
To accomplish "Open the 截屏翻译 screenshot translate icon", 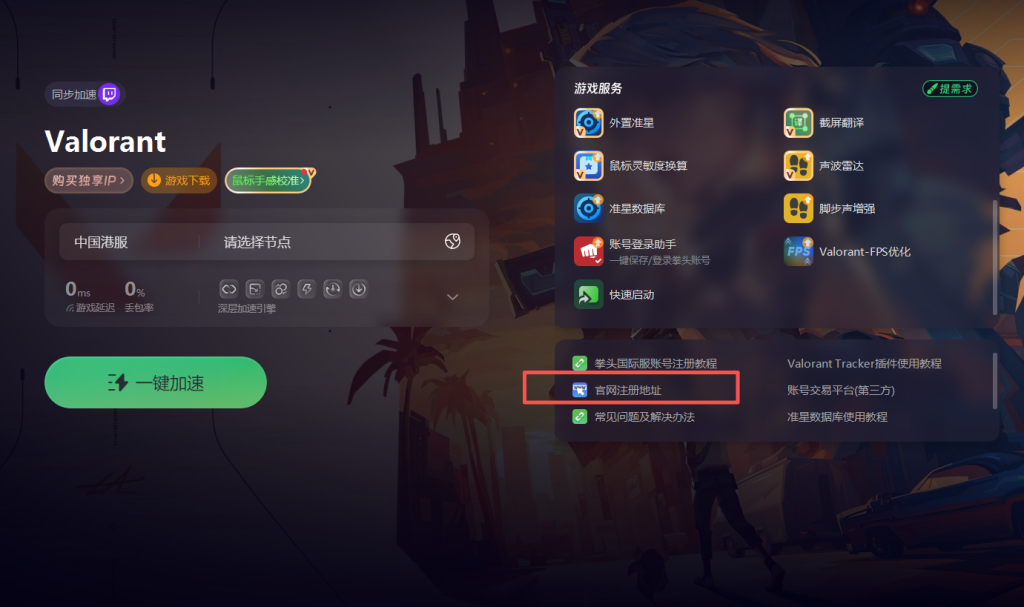I will pyautogui.click(x=798, y=123).
